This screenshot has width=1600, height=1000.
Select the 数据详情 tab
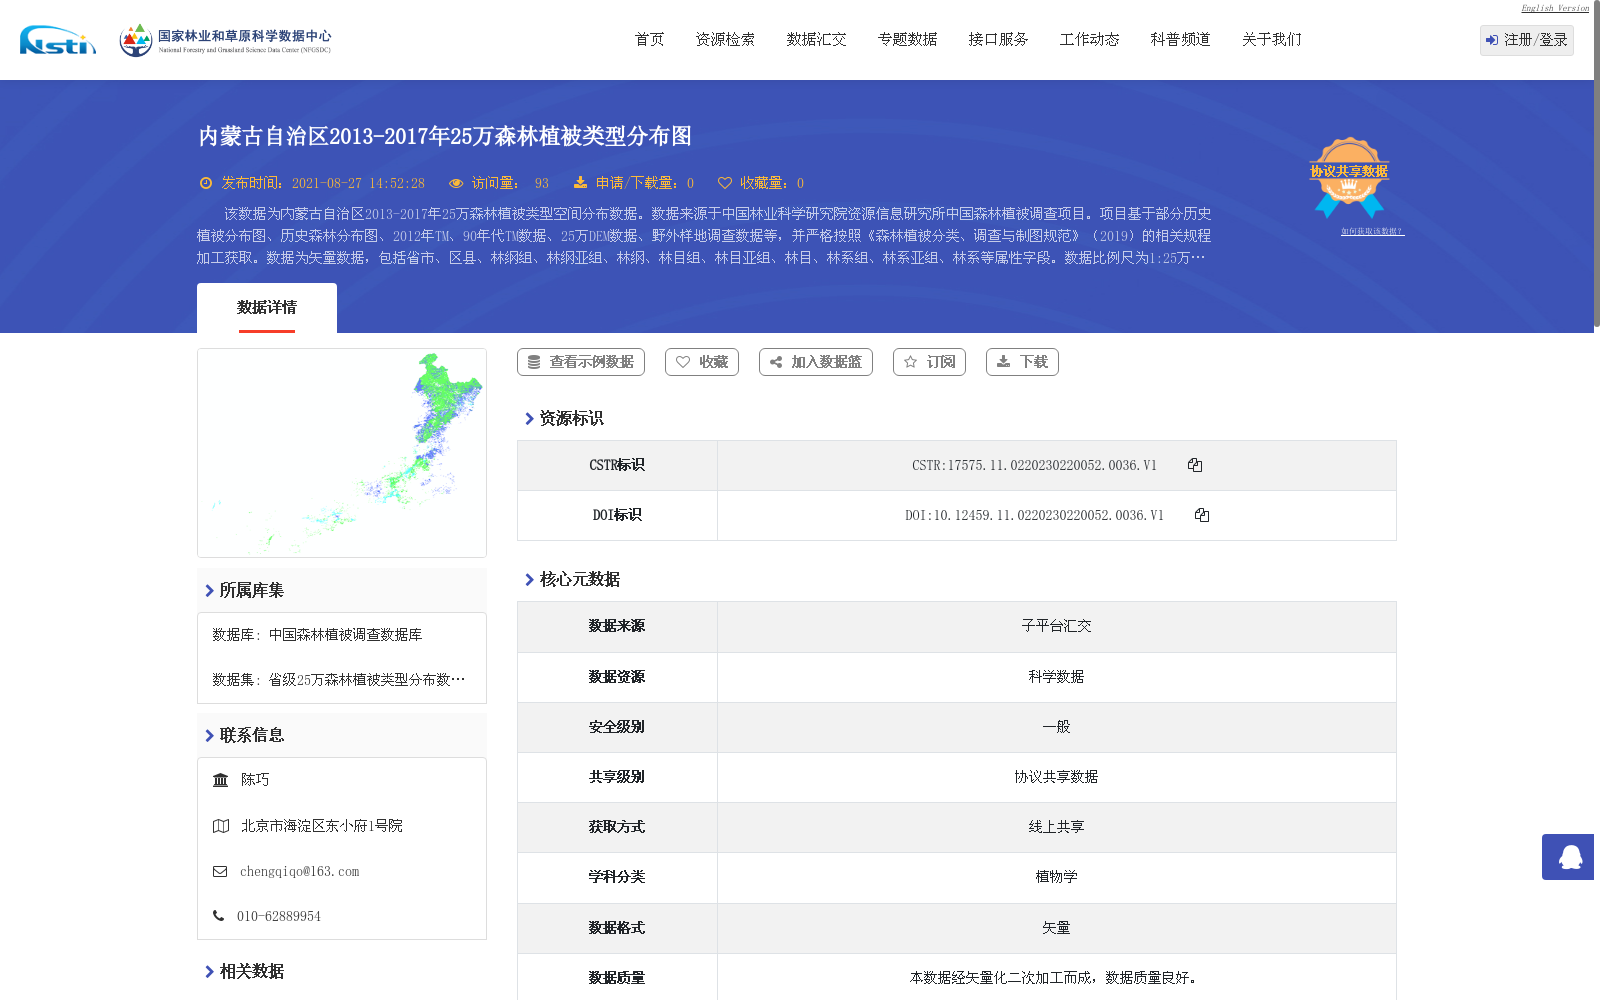pyautogui.click(x=267, y=308)
